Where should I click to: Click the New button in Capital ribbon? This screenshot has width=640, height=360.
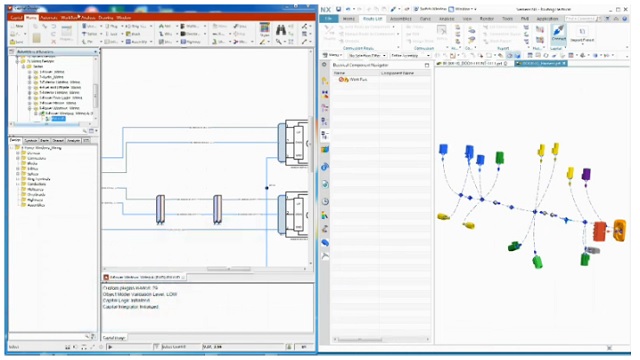coord(17,26)
